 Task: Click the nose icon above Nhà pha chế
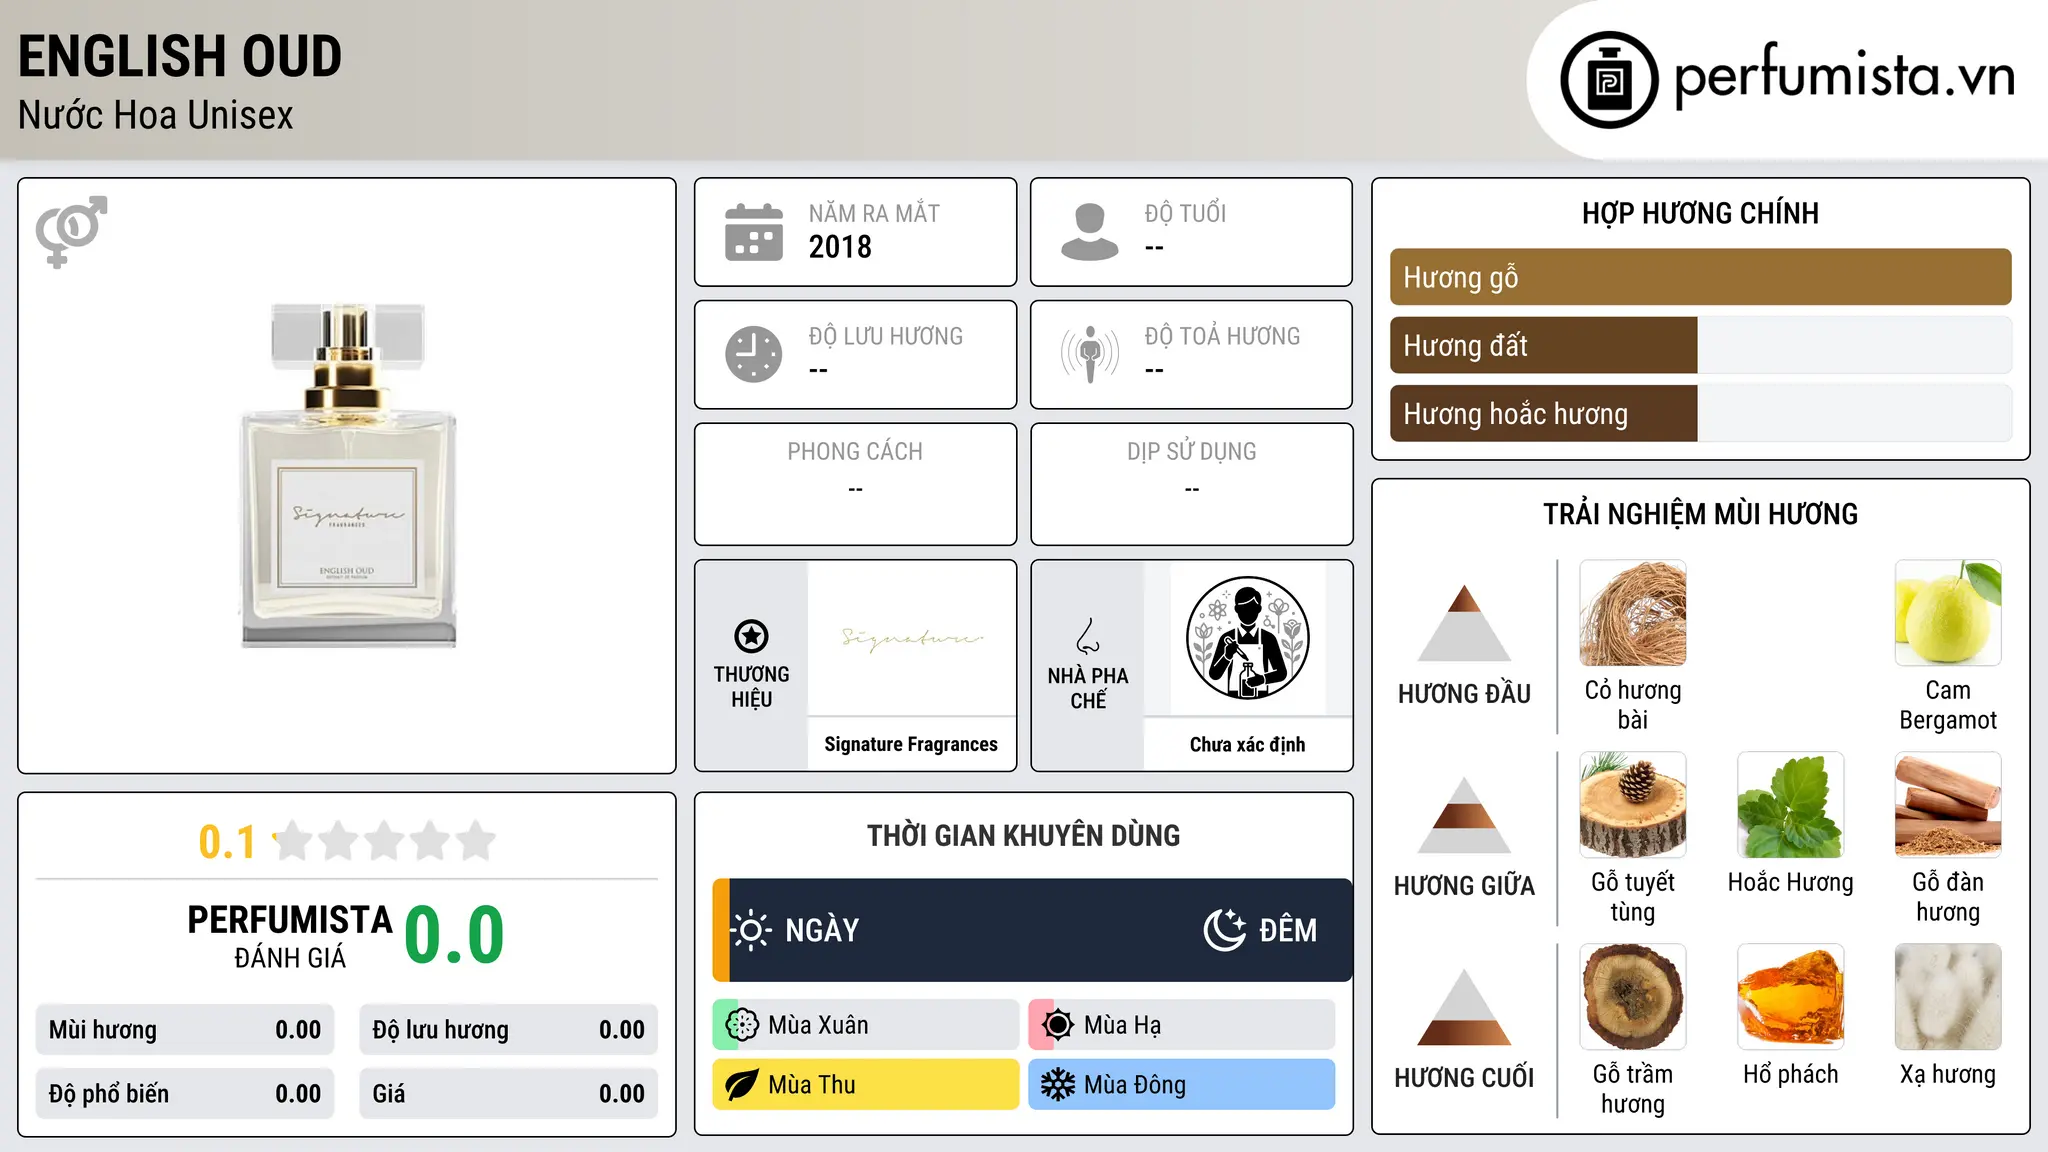click(x=1088, y=636)
